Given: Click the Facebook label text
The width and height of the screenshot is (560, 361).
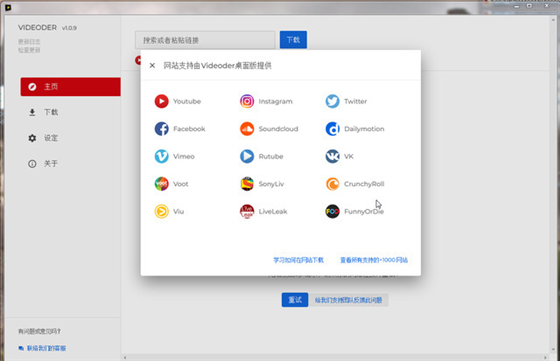Looking at the screenshot, I should point(189,129).
